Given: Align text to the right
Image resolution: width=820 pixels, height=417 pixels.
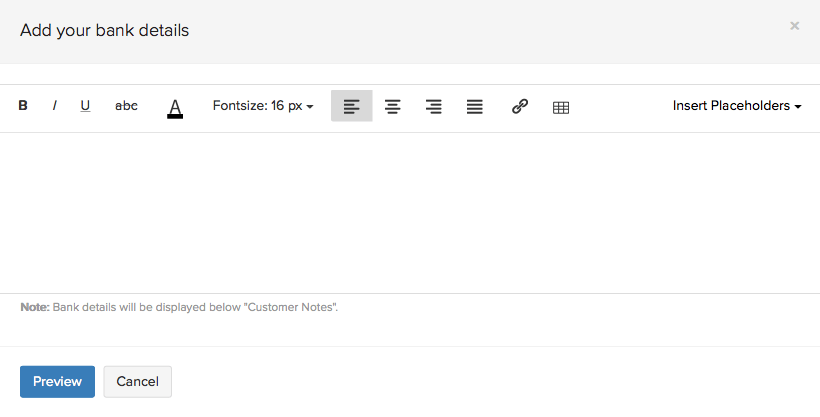Looking at the screenshot, I should click(434, 106).
